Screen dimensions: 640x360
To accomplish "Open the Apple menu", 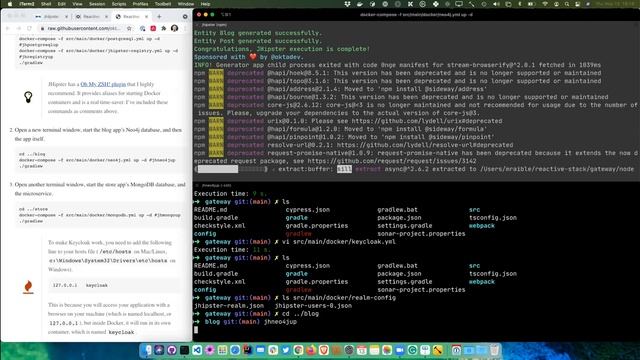I will 10,4.
